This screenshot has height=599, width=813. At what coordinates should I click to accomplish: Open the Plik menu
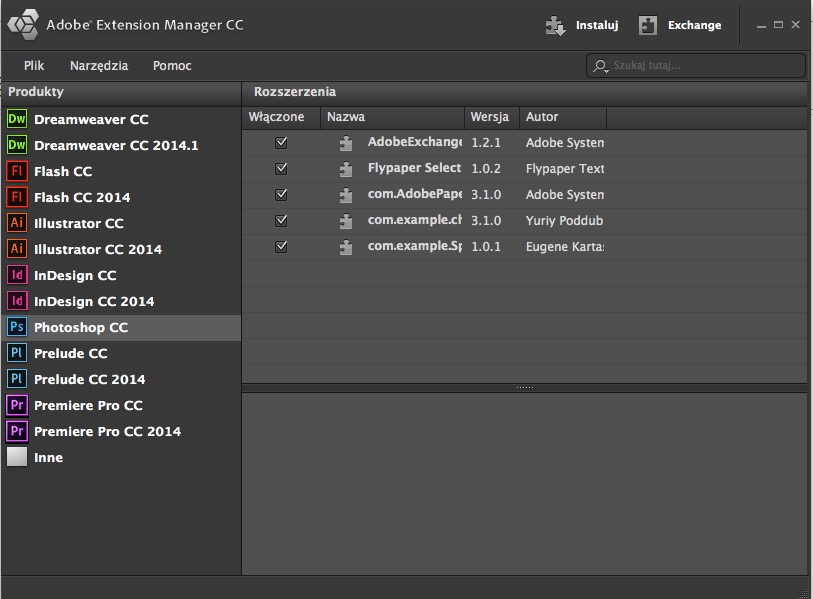(x=34, y=66)
